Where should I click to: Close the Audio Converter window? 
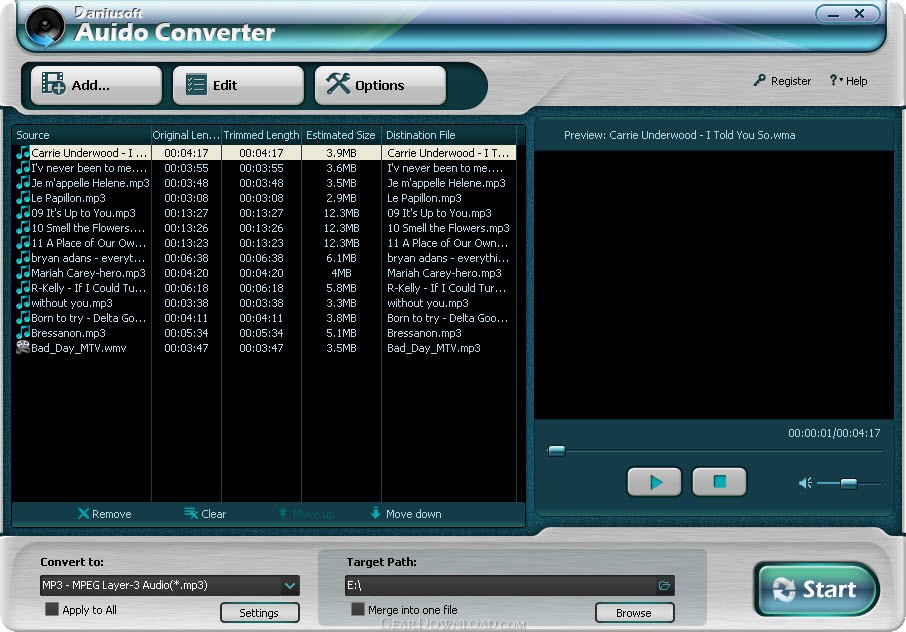click(860, 14)
